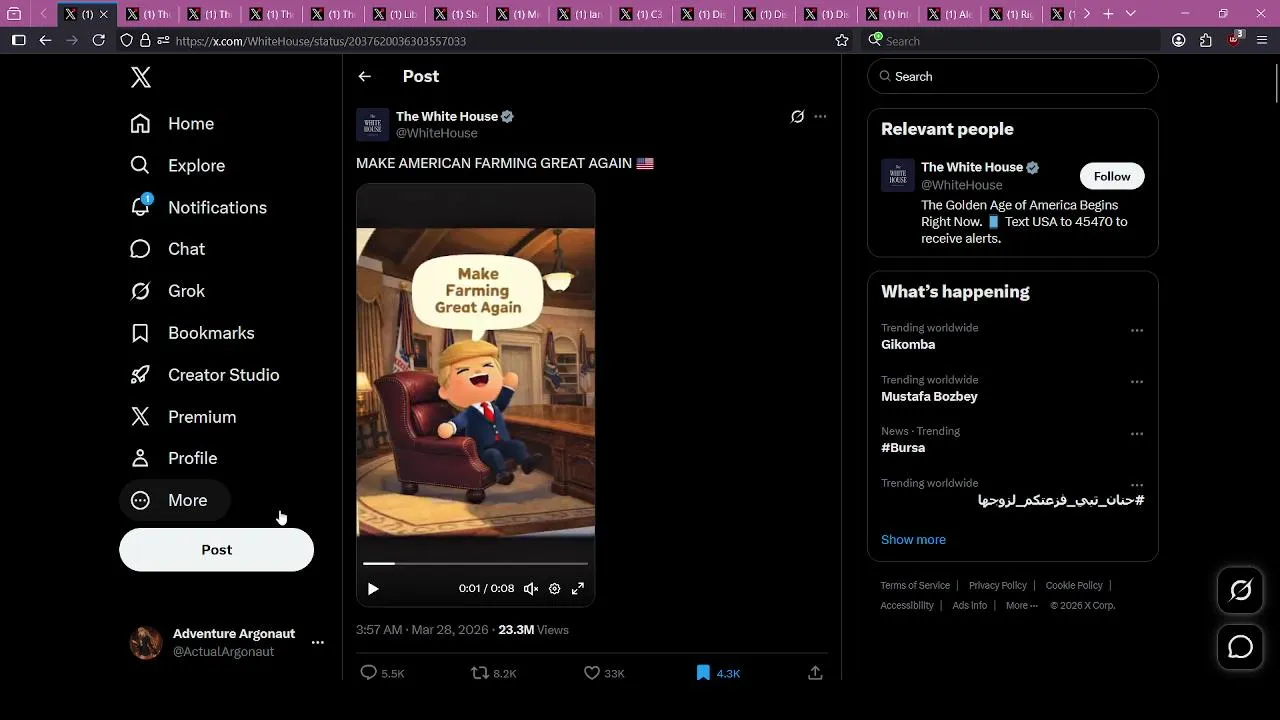
Task: Open Ads info footer link
Action: [x=970, y=606]
